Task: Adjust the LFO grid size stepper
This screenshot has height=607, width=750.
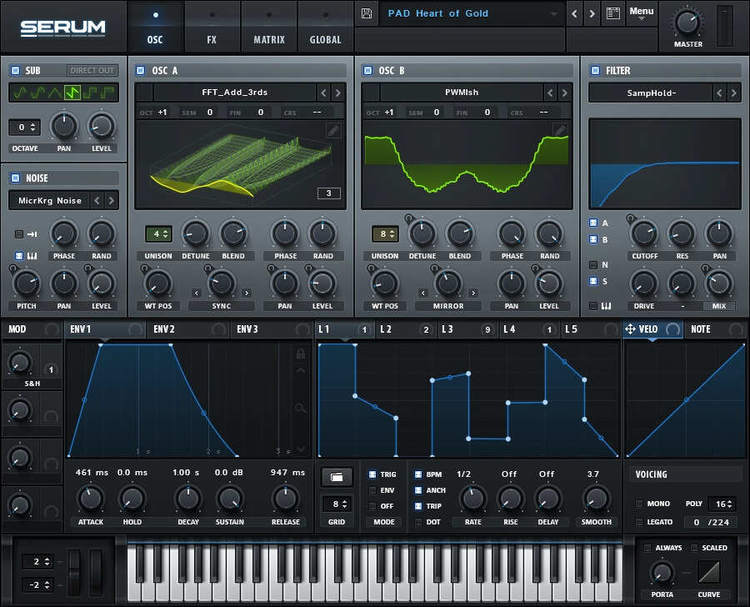Action: click(337, 504)
